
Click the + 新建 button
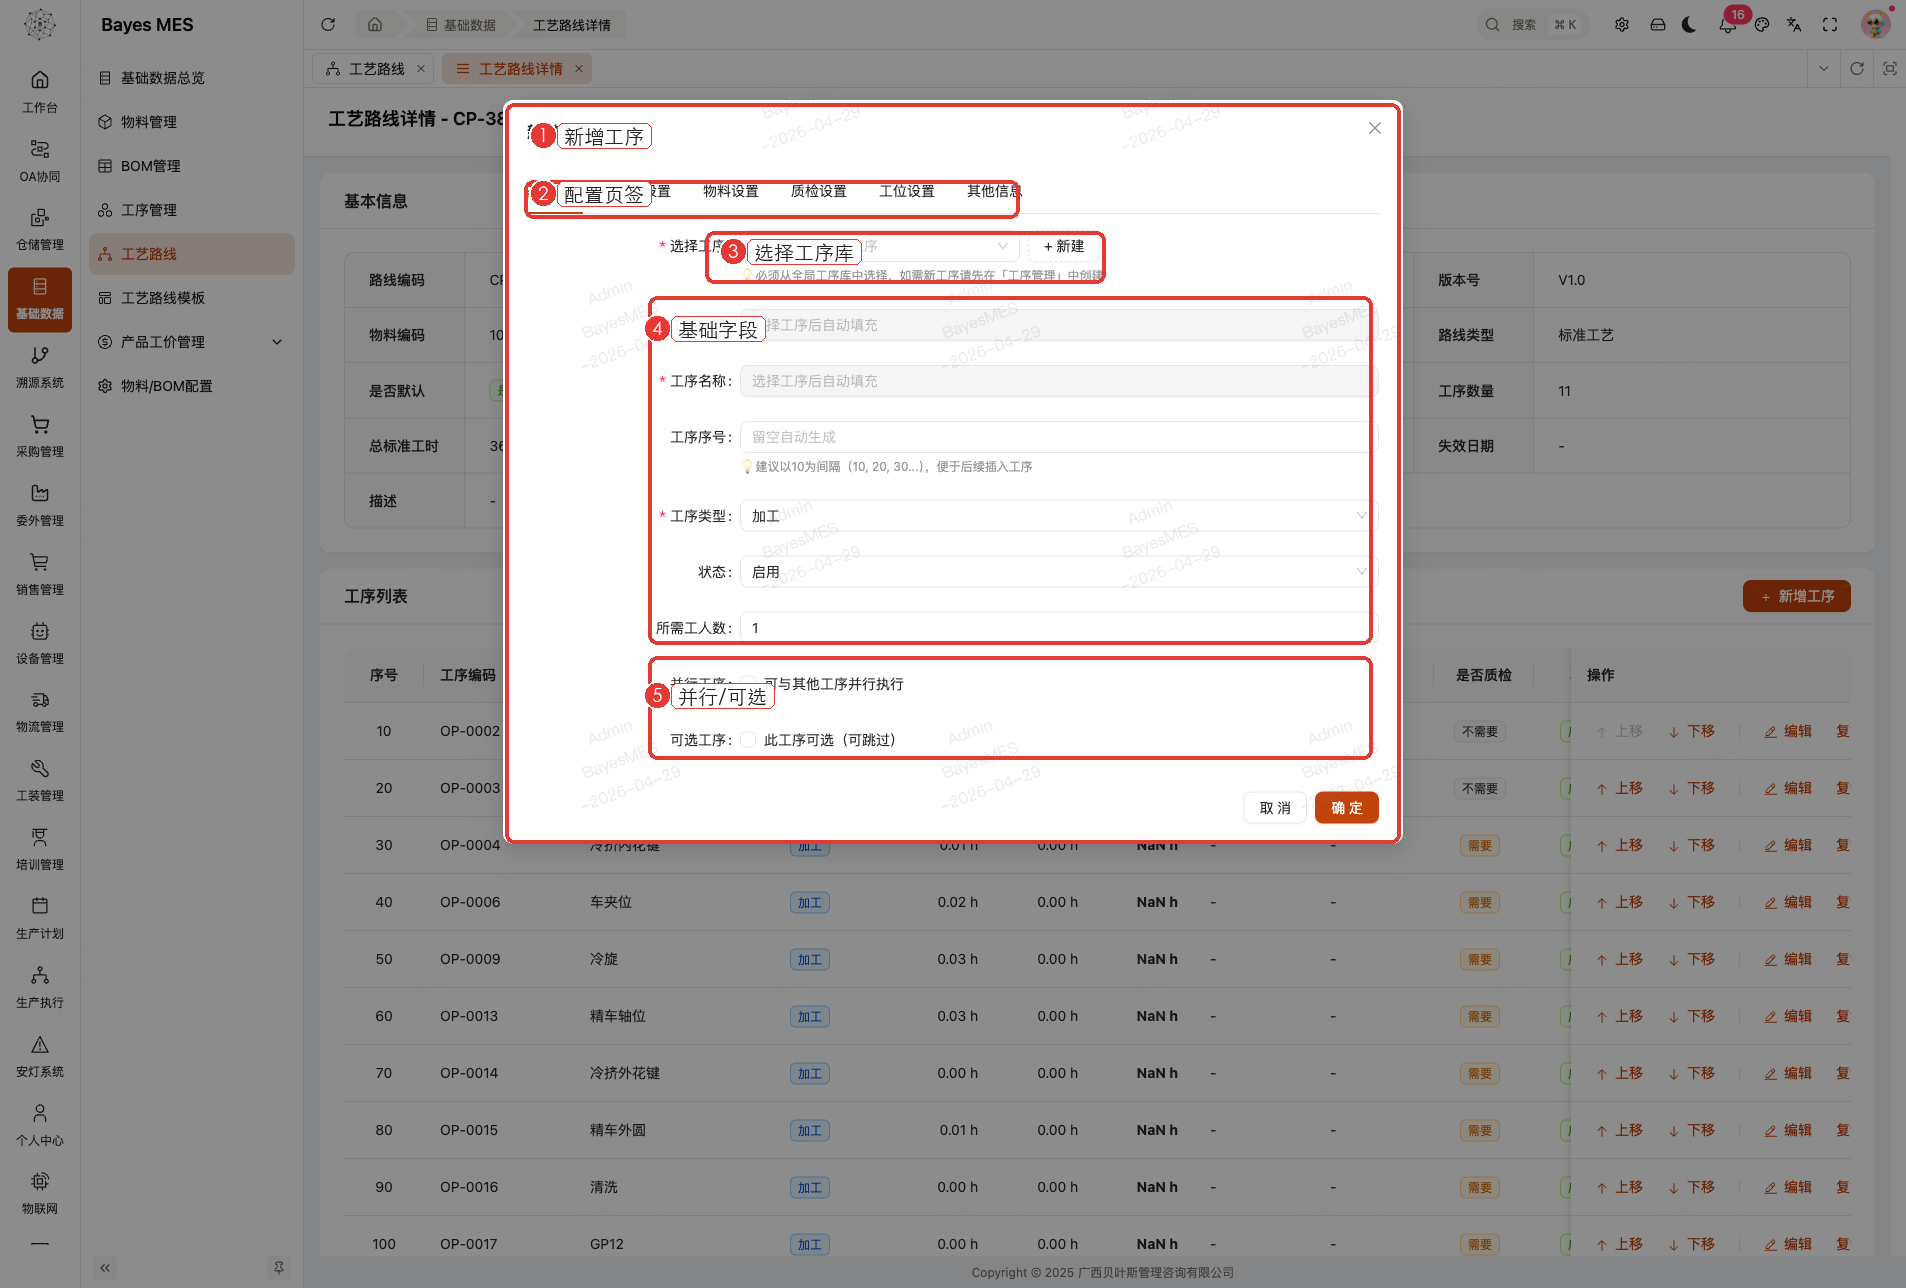tap(1064, 246)
